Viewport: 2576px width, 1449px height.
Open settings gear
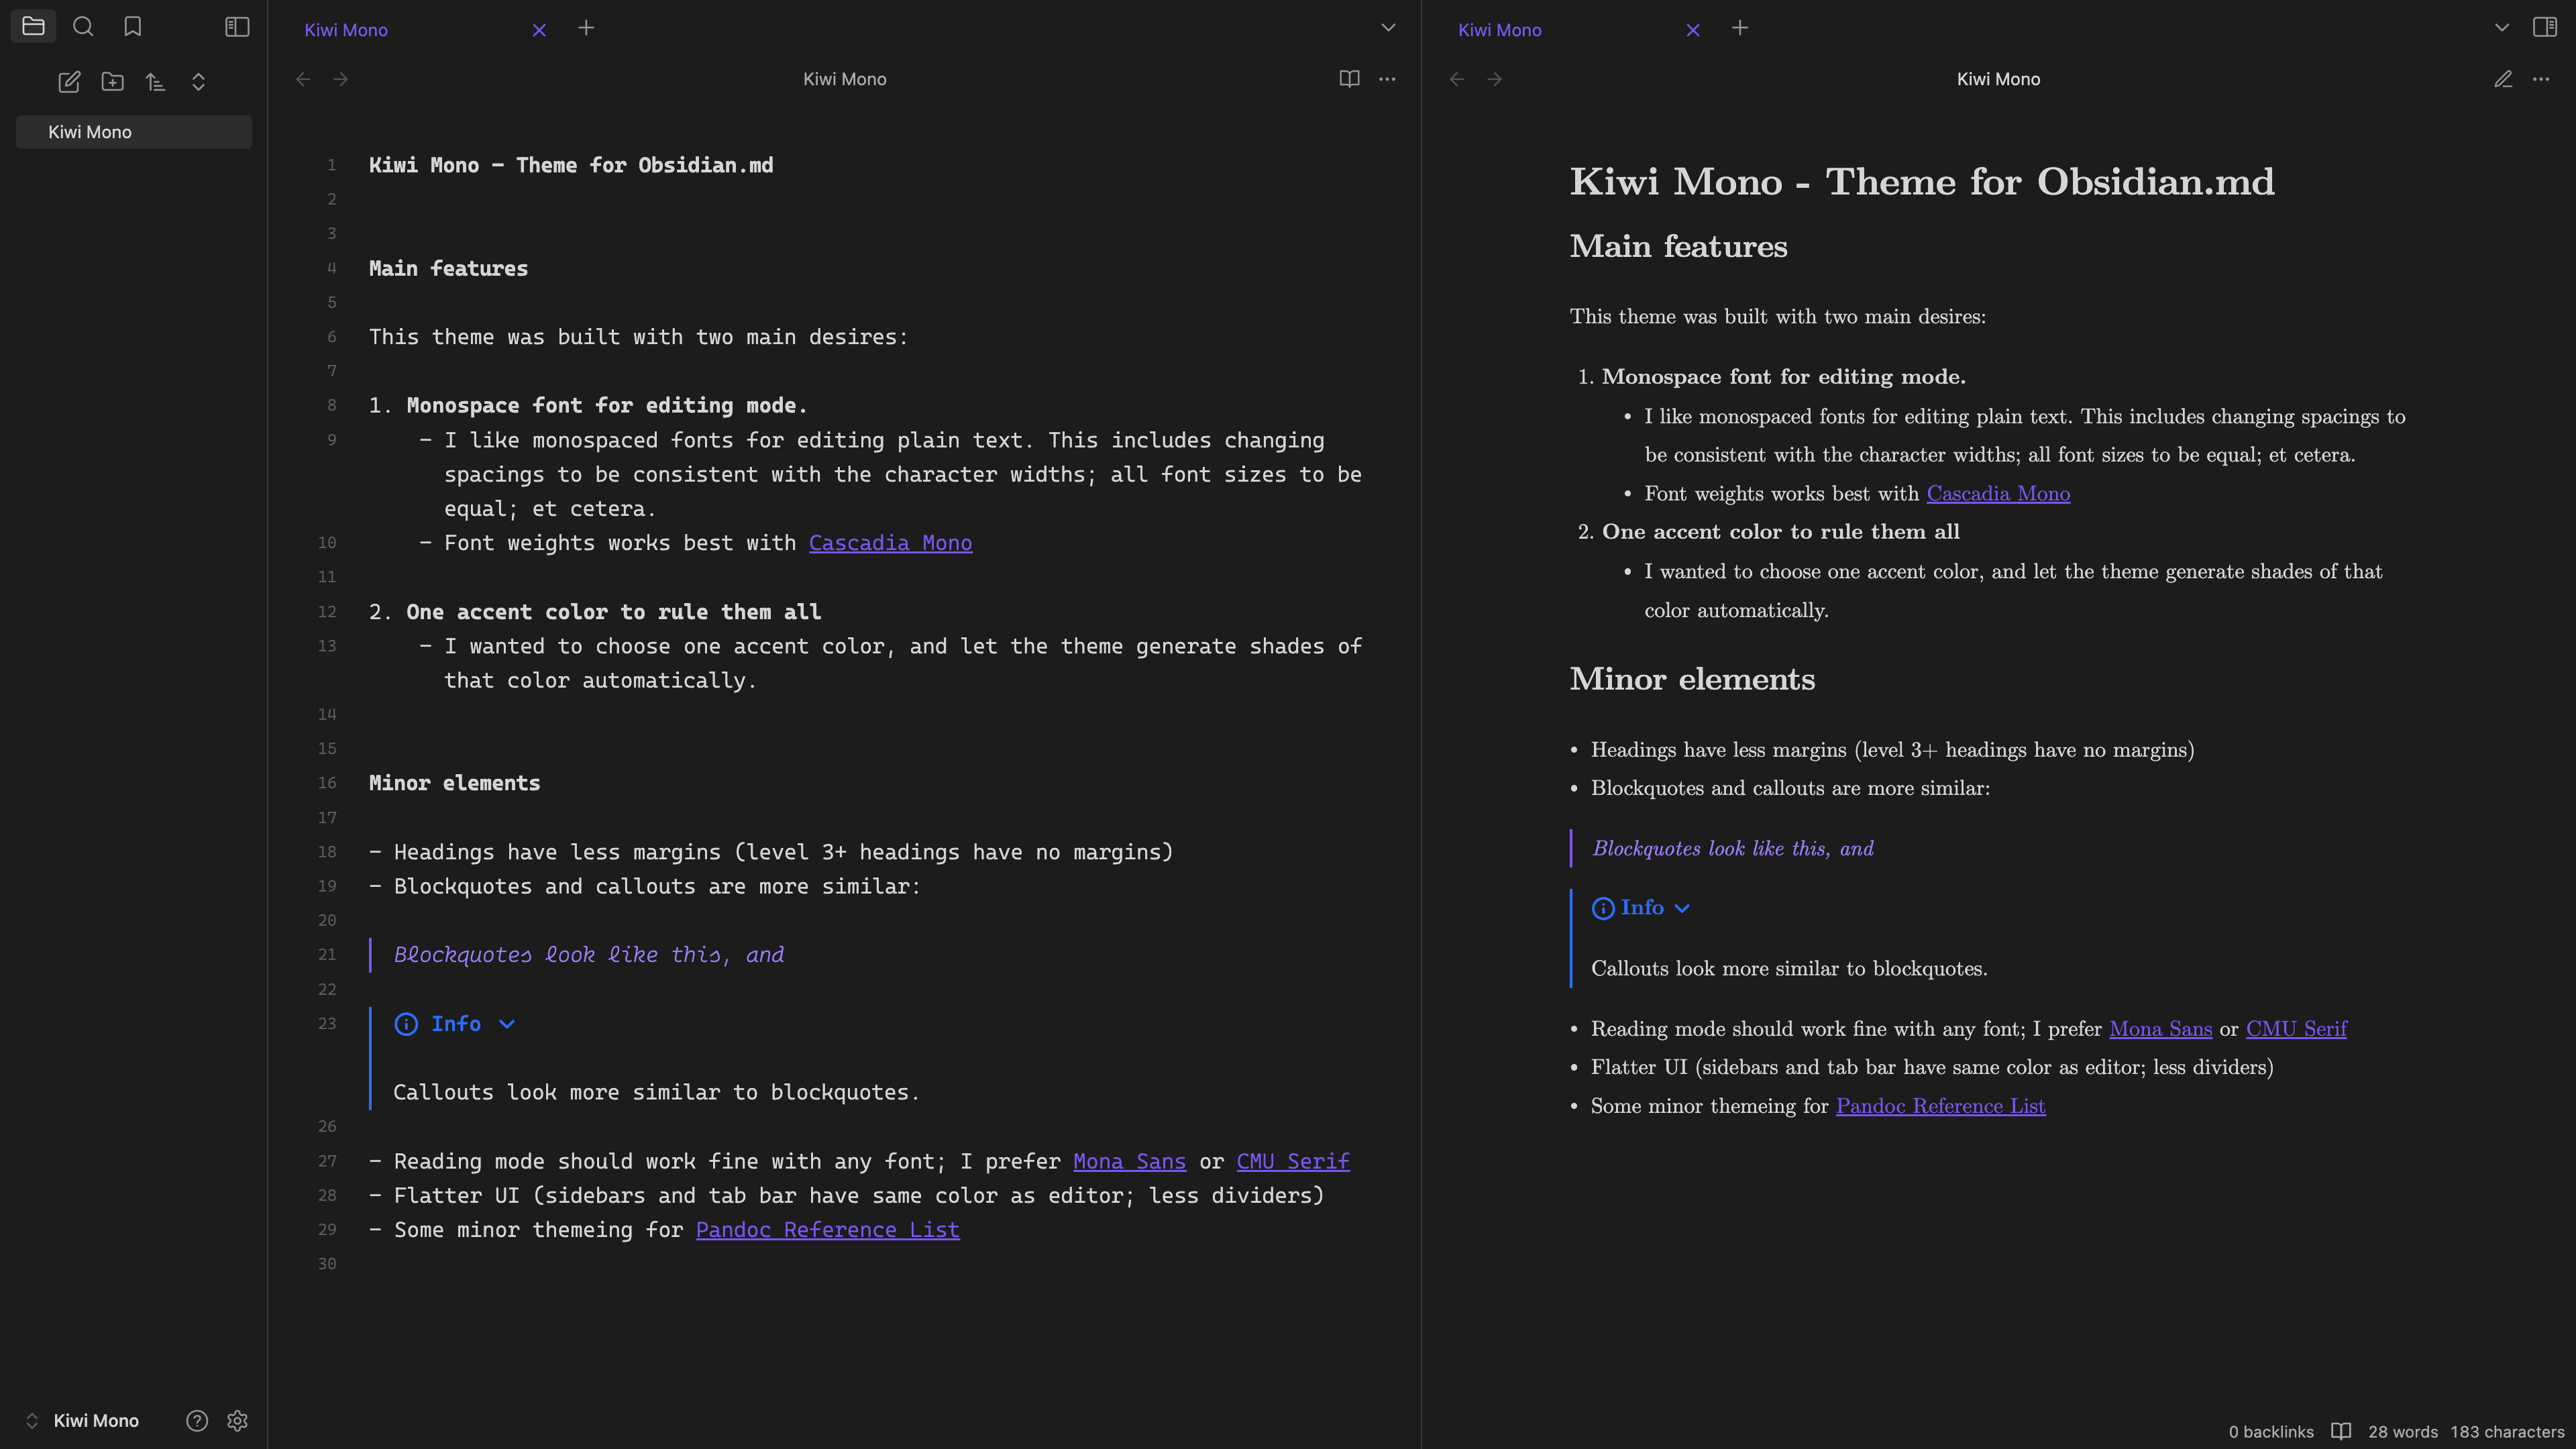[237, 1421]
